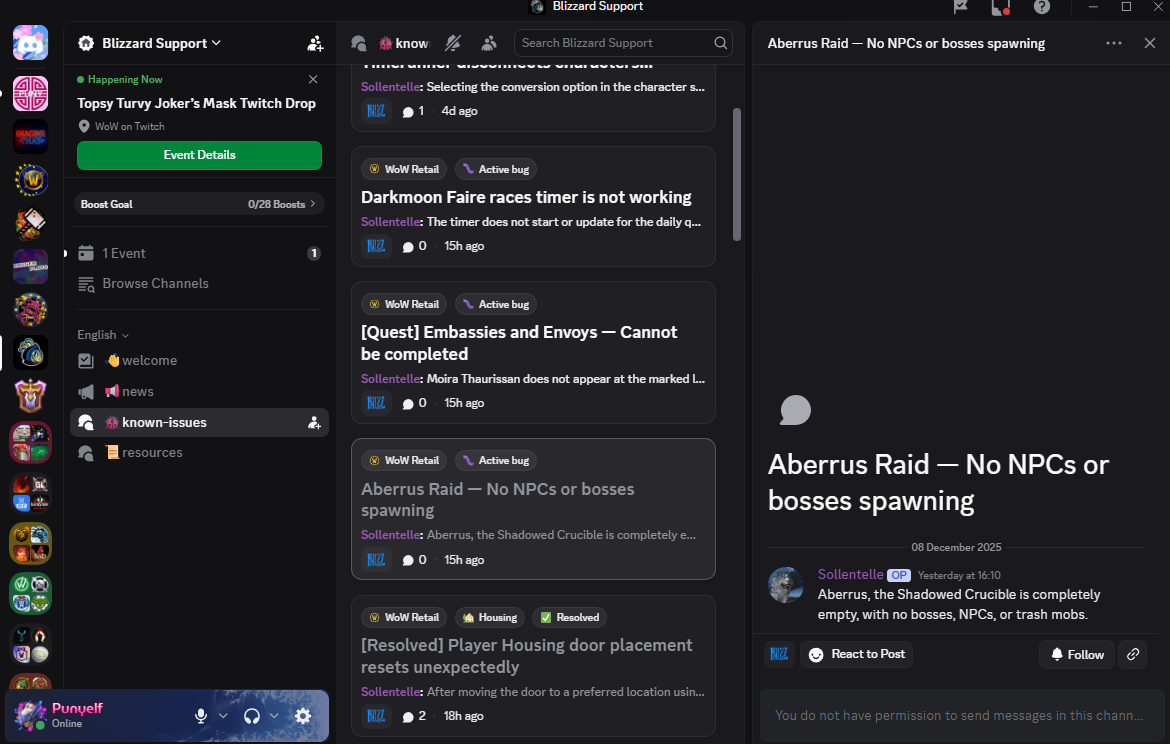Open the inbox flag icon in title bar

coord(961,7)
